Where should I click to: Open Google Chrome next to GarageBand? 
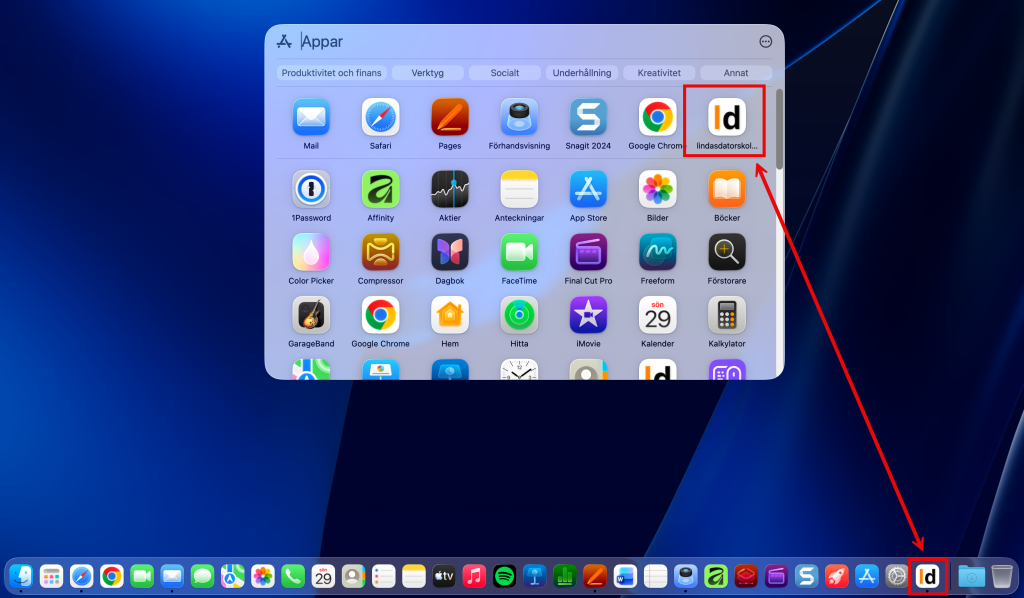click(x=380, y=315)
